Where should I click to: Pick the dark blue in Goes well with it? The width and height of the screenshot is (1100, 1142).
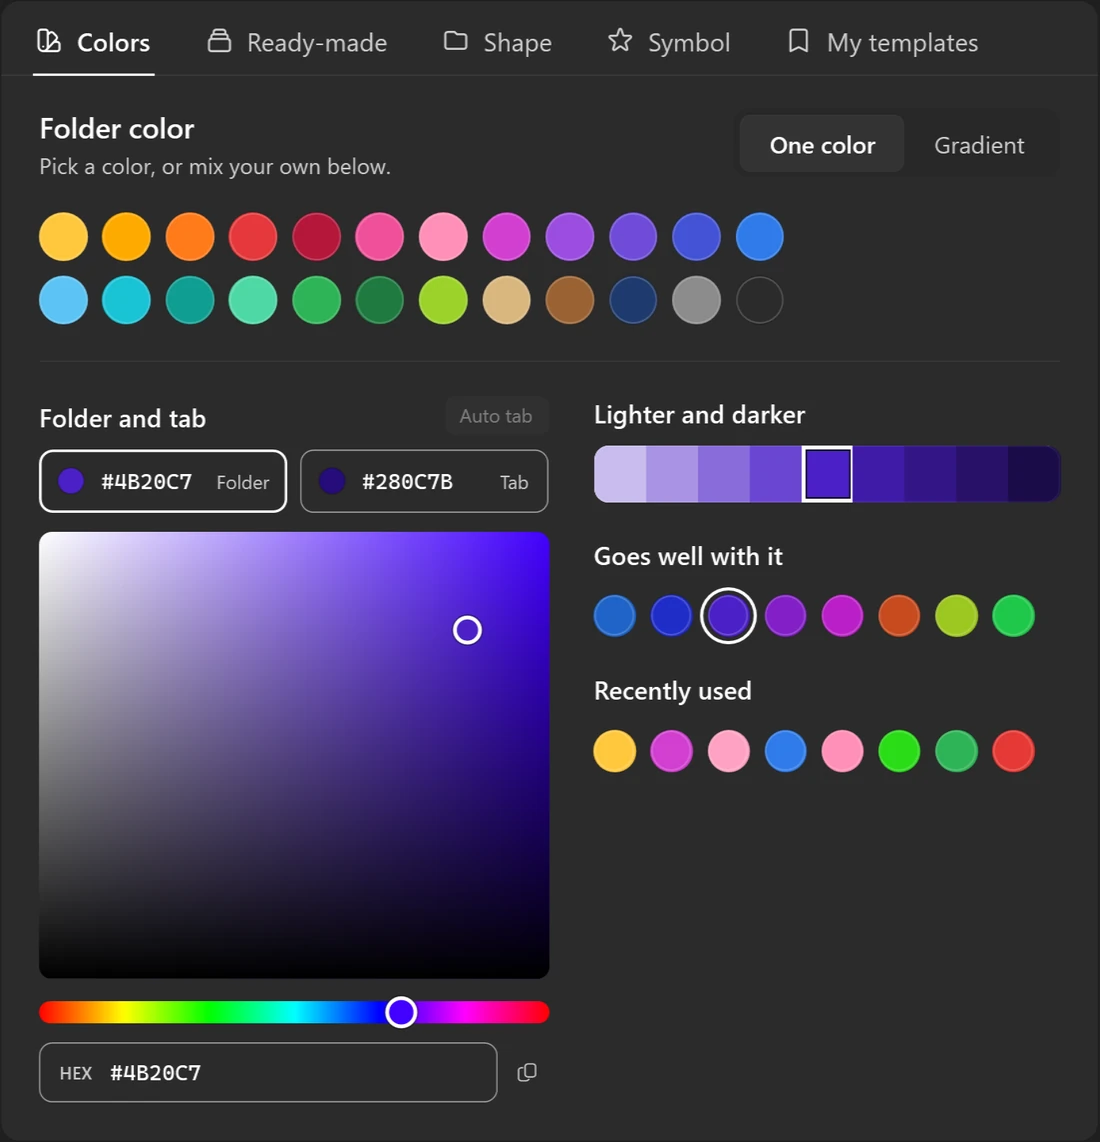(x=672, y=616)
